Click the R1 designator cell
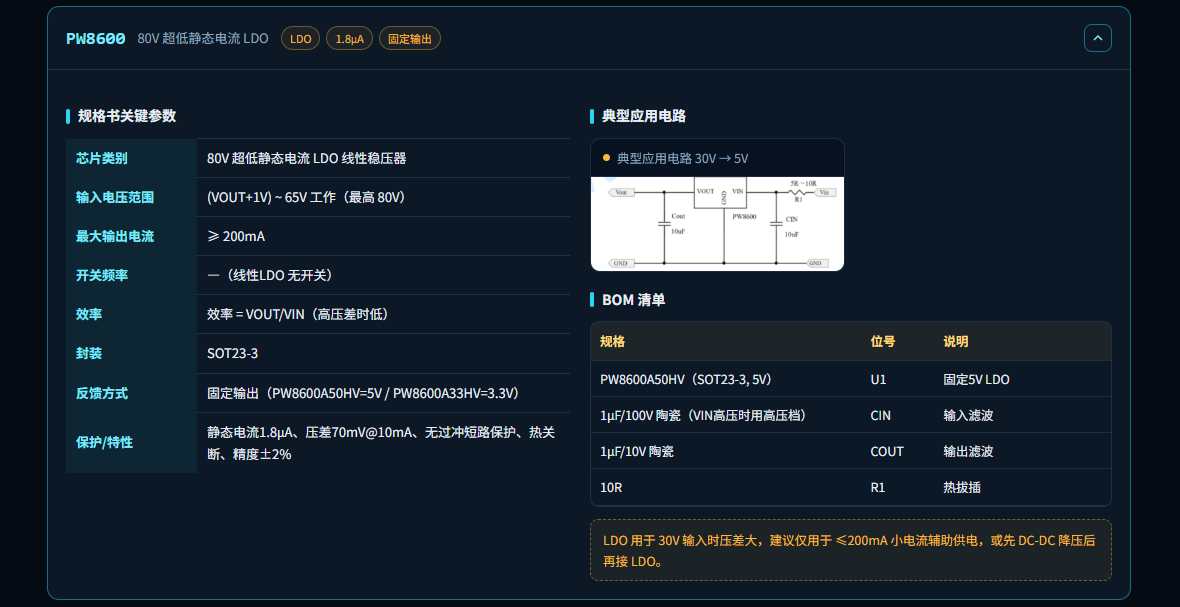Viewport: 1180px width, 607px height. point(877,487)
